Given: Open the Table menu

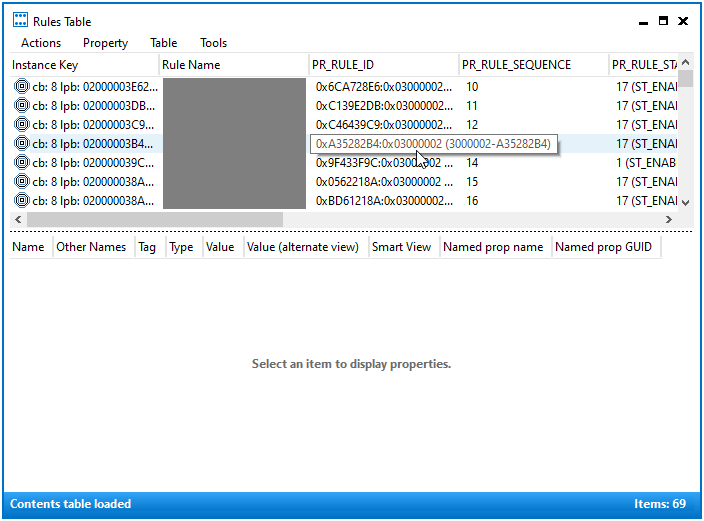Looking at the screenshot, I should pos(163,43).
